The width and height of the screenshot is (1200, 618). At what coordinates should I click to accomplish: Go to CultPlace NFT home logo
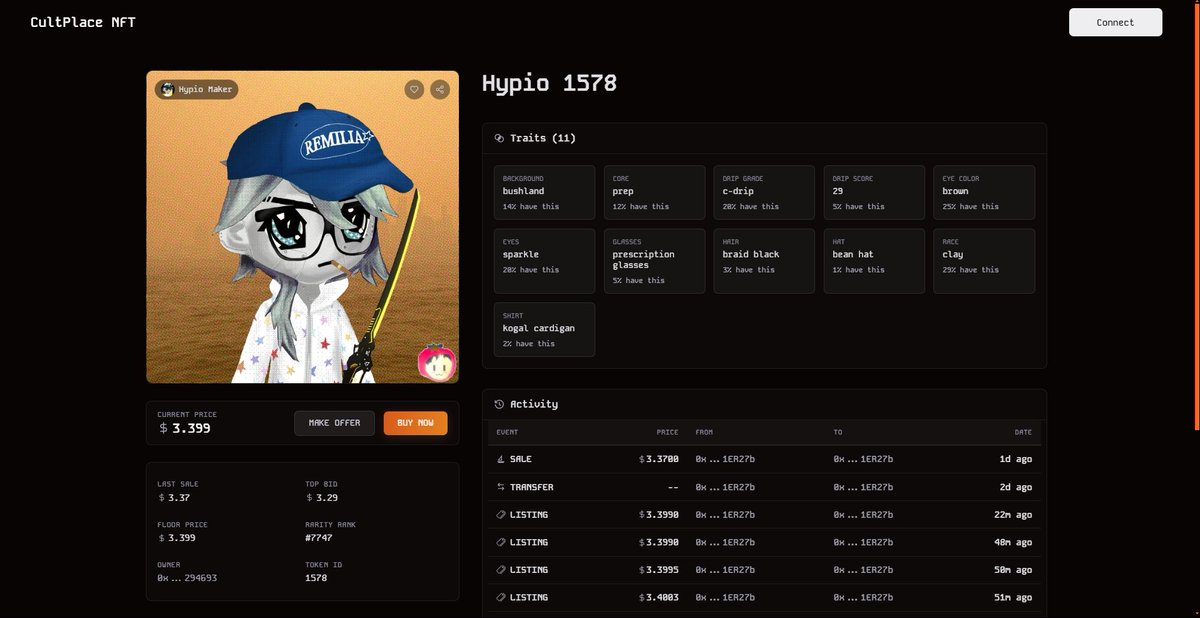[x=83, y=22]
